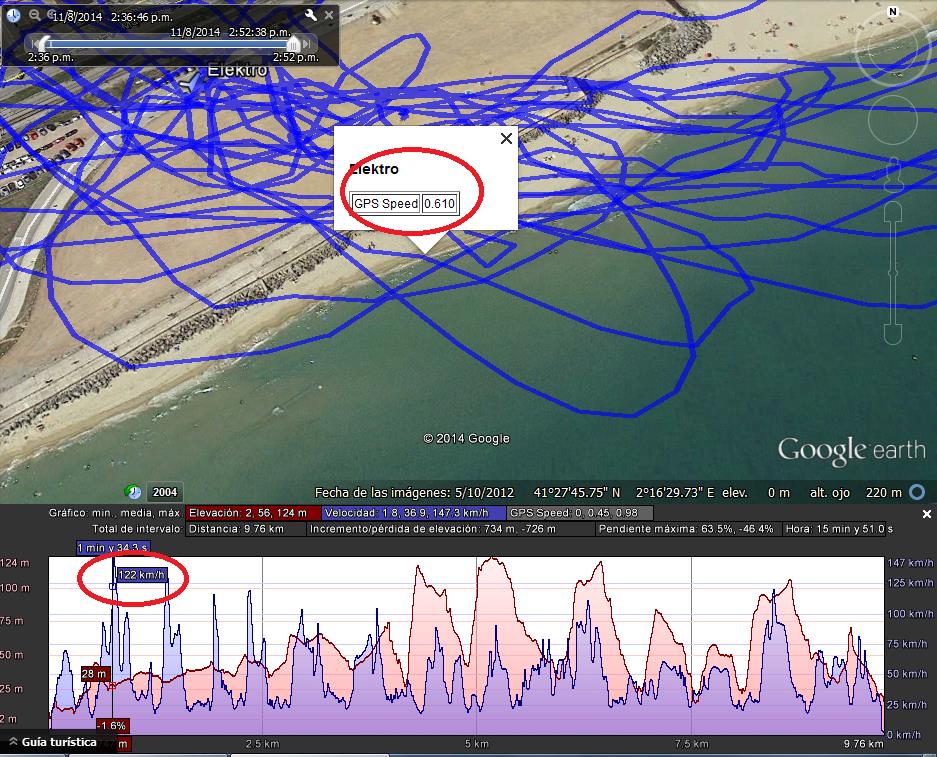Expand the Guía turística panel
Viewport: 937px width, 757px height.
pyautogui.click(x=14, y=742)
